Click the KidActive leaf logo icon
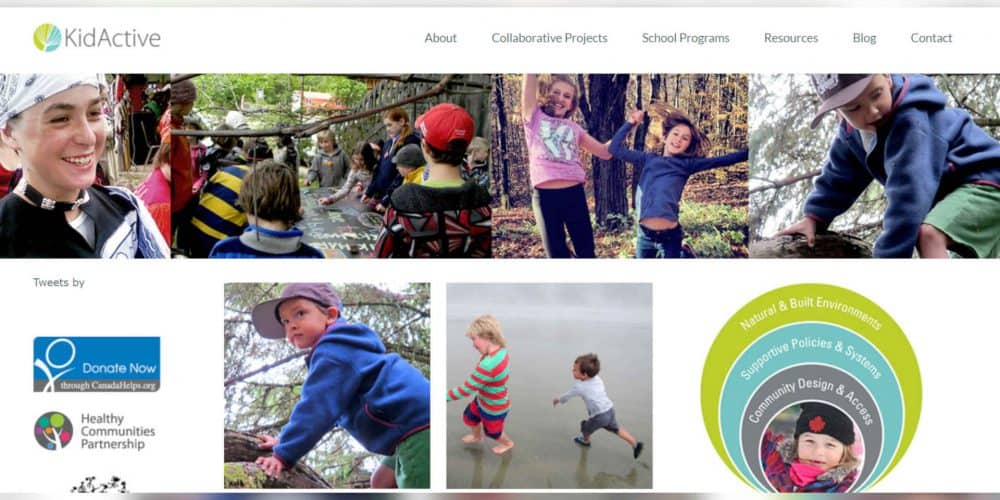 [47, 38]
